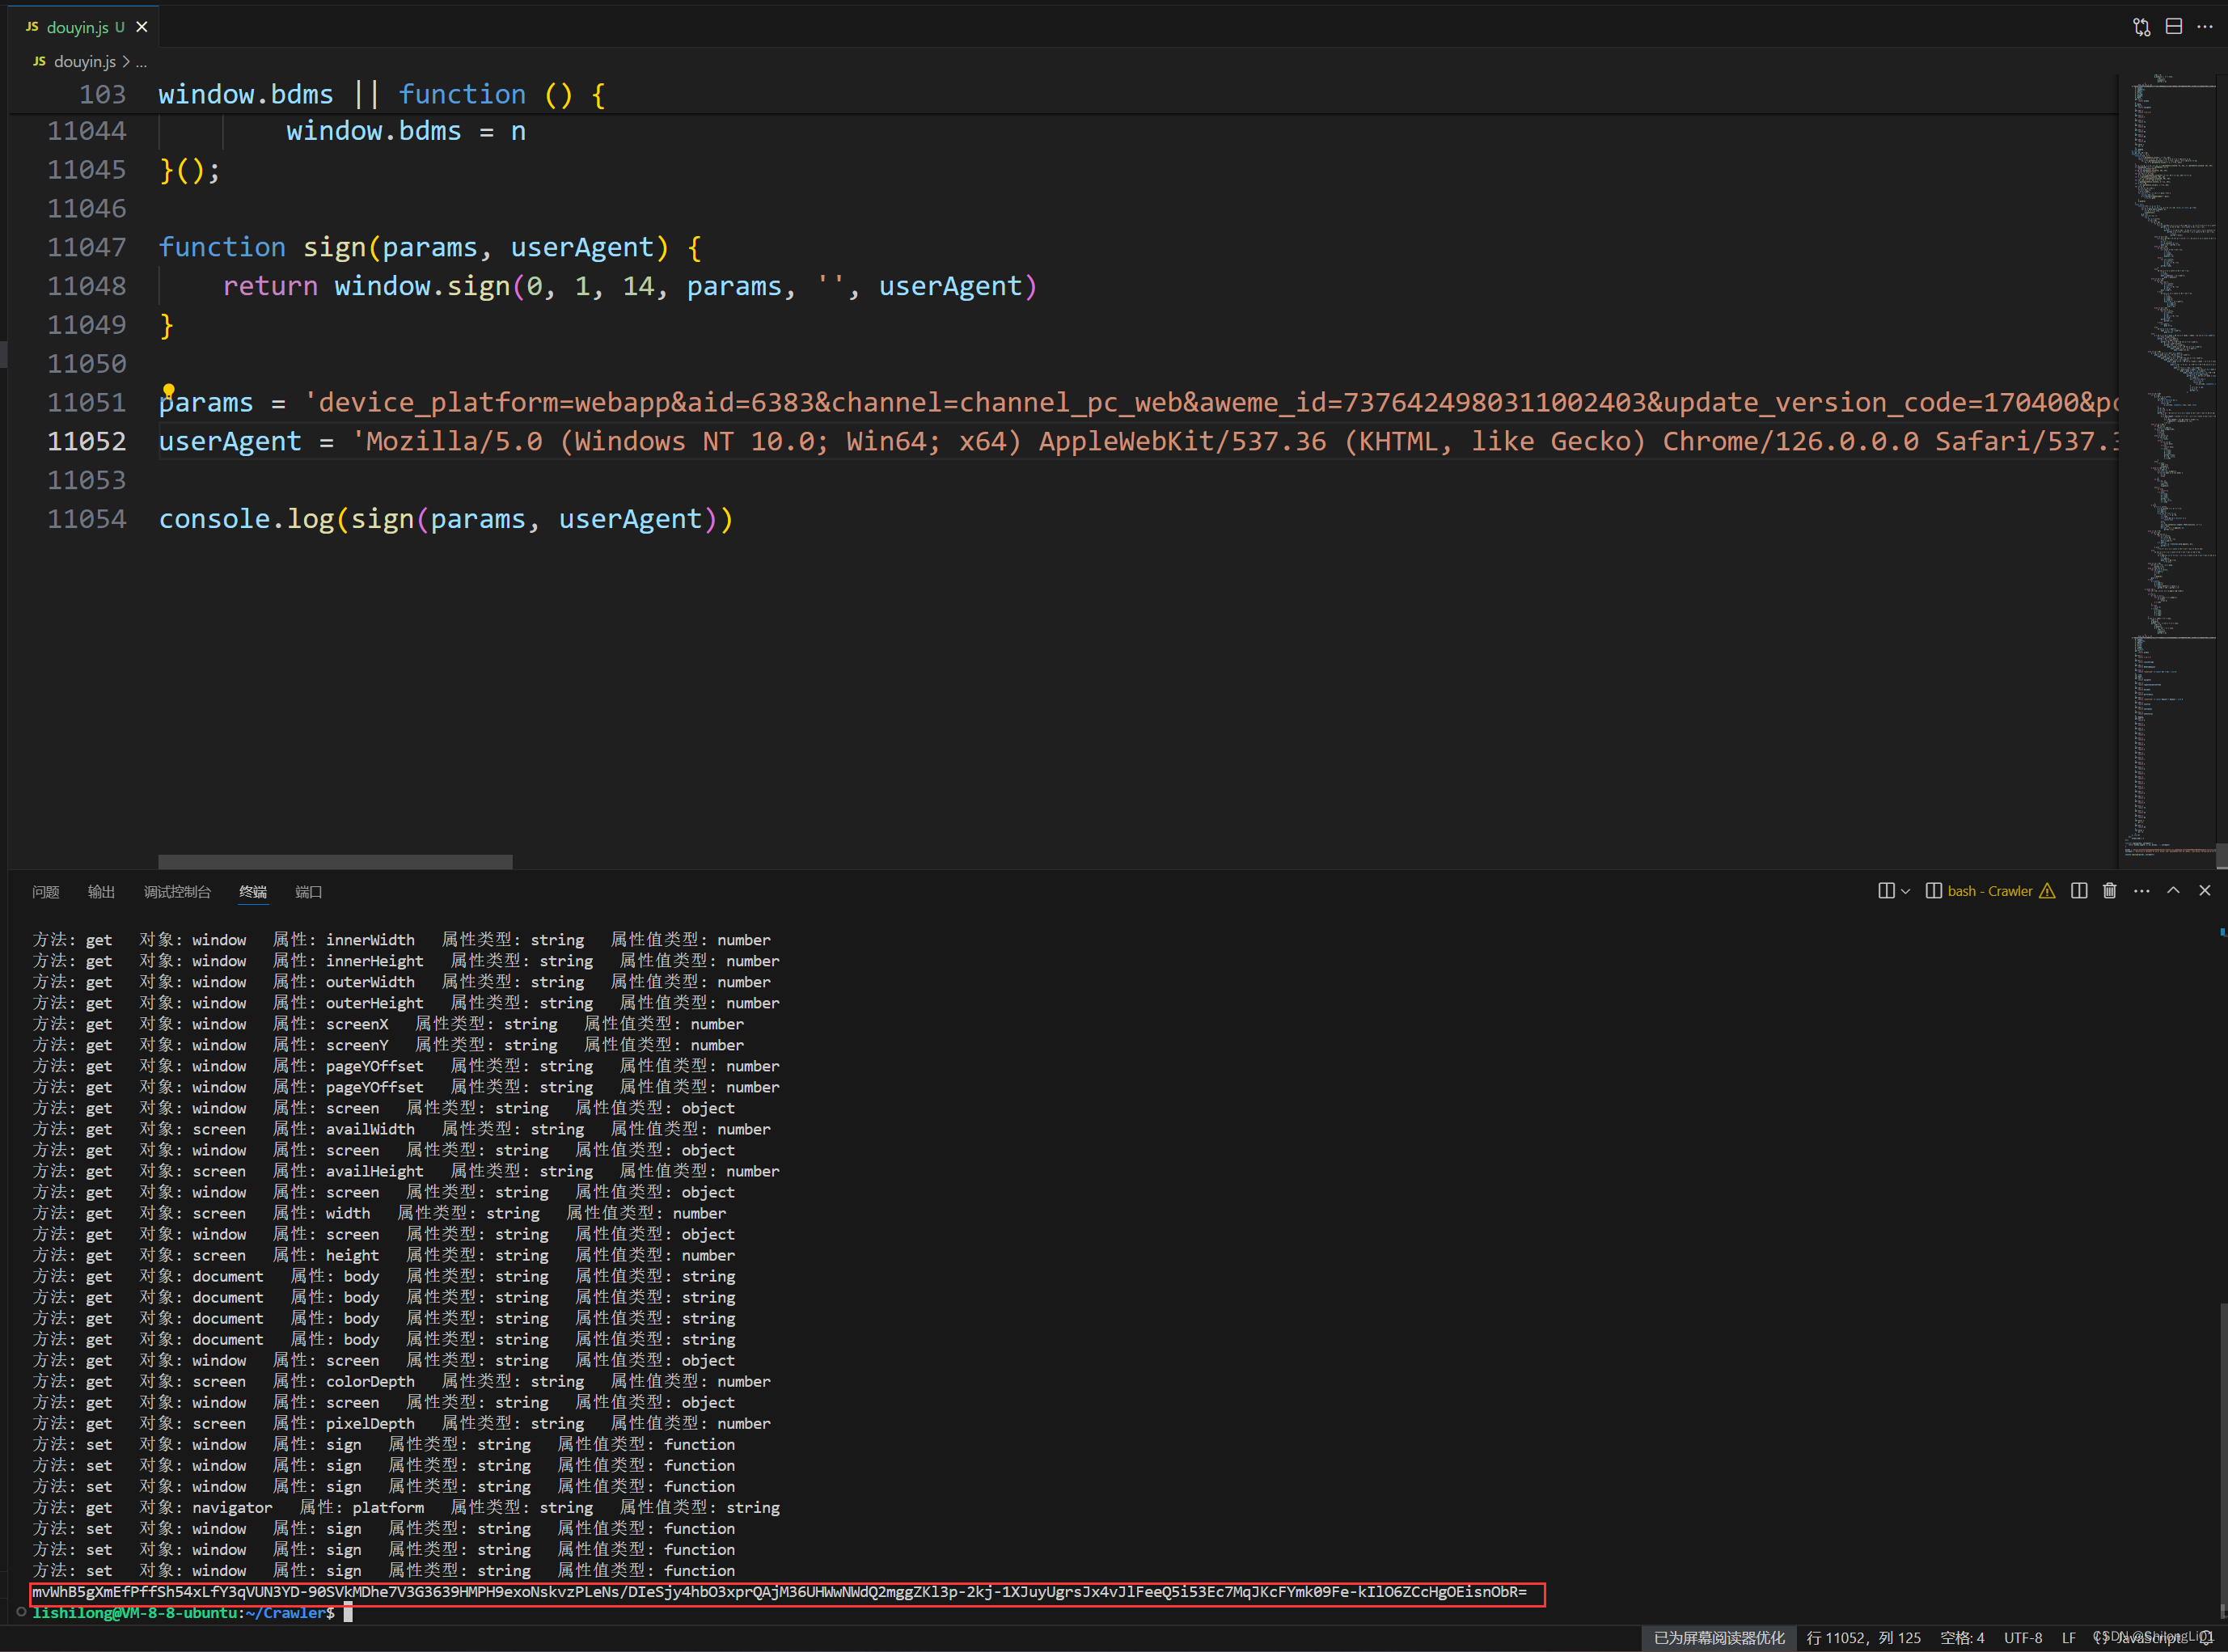Screen dimensions: 2228x1652
Task: Click the function sign(params, userAgent) line
Action: (430, 247)
